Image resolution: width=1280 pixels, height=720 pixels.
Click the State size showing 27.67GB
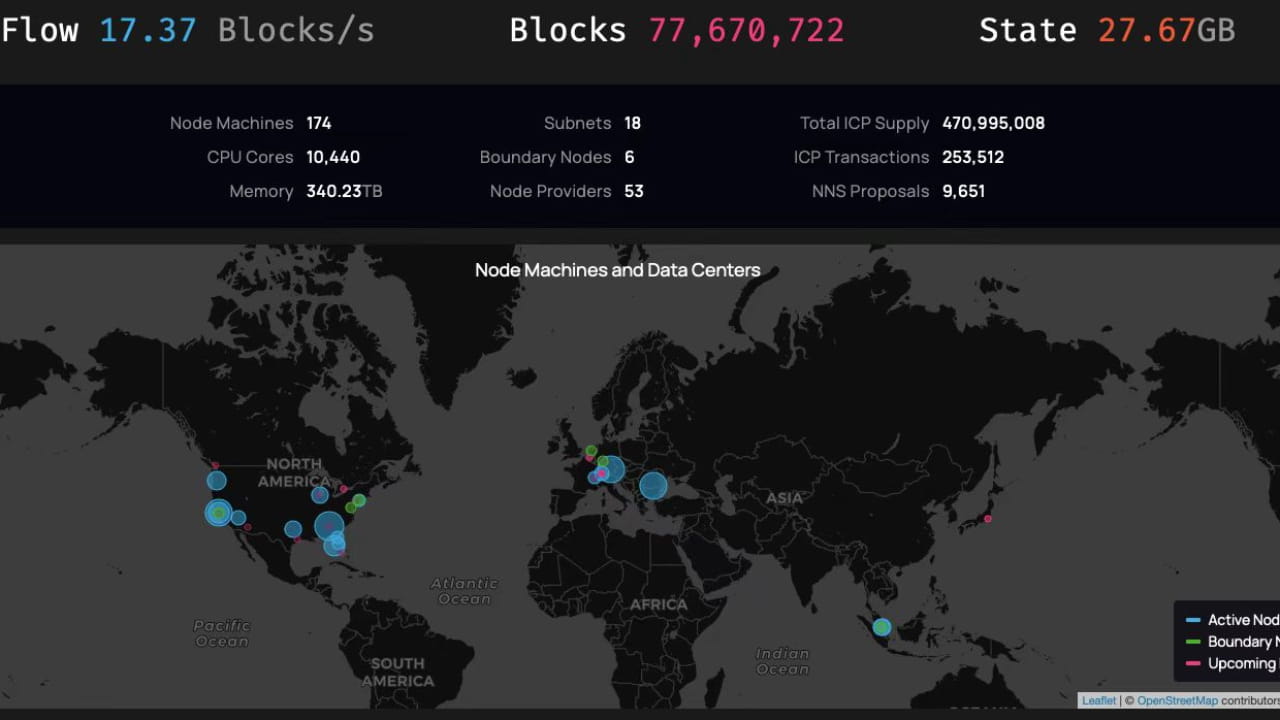(x=1165, y=30)
